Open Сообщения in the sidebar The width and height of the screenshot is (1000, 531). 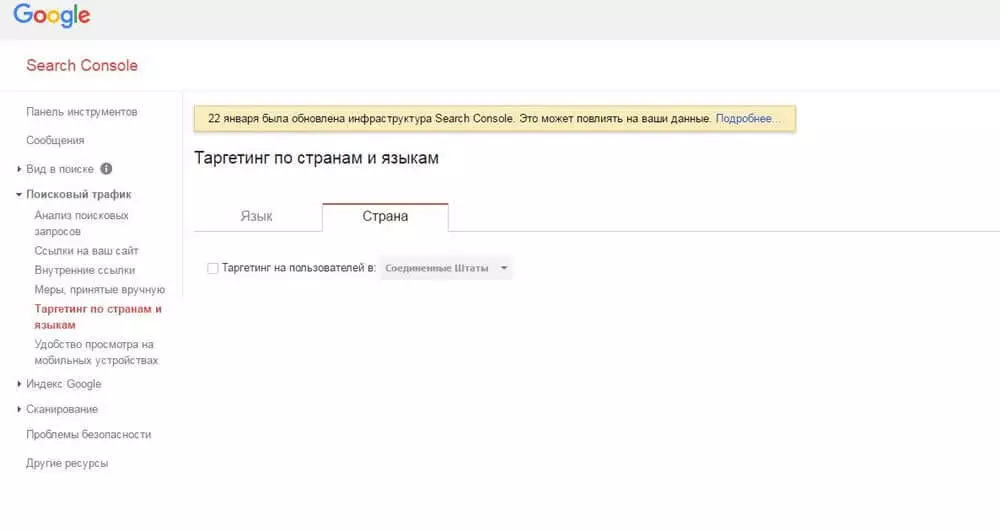coord(55,140)
